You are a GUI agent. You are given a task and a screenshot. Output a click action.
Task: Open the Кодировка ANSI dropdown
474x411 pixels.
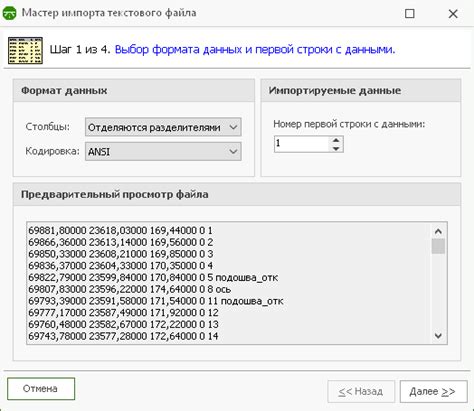163,152
